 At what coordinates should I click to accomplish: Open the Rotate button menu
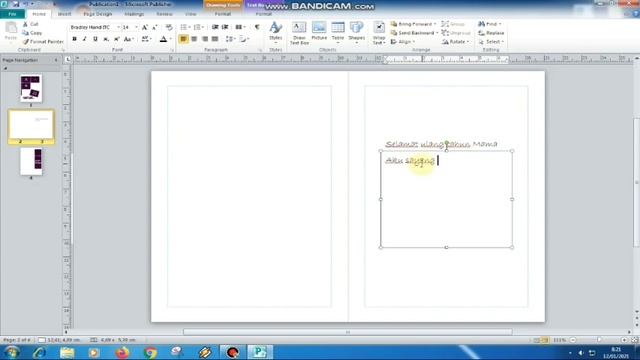pos(455,42)
